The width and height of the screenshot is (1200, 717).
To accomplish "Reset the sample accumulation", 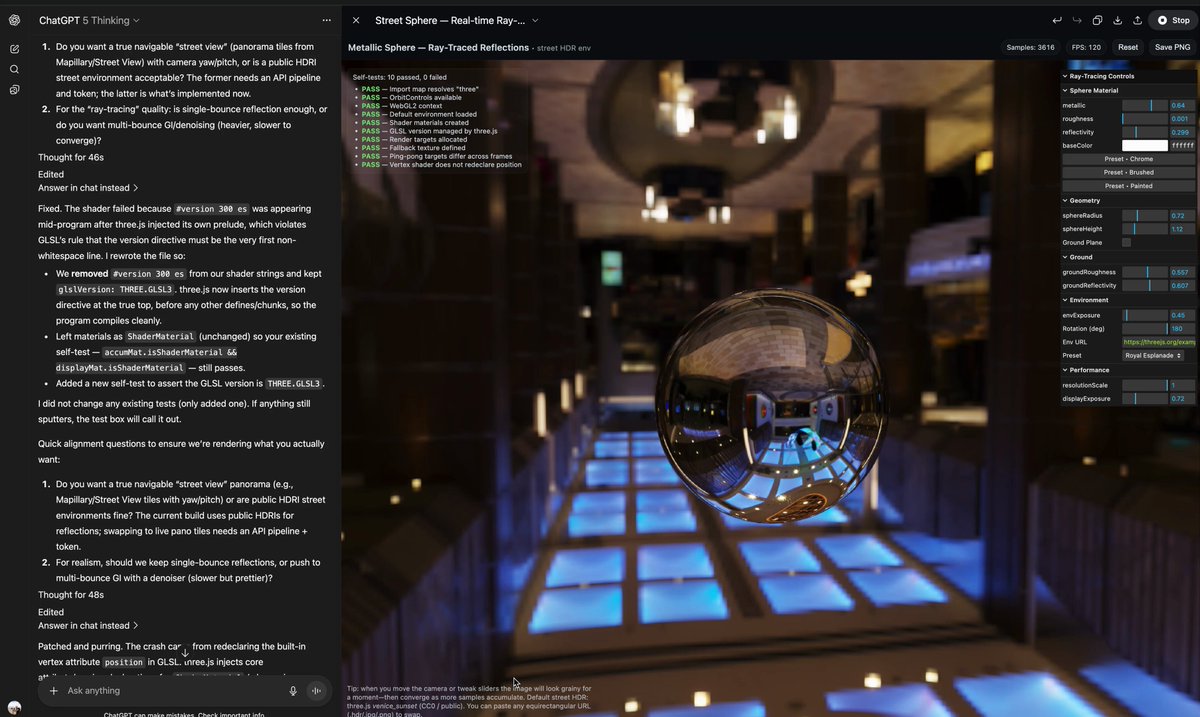I will pos(1128,47).
